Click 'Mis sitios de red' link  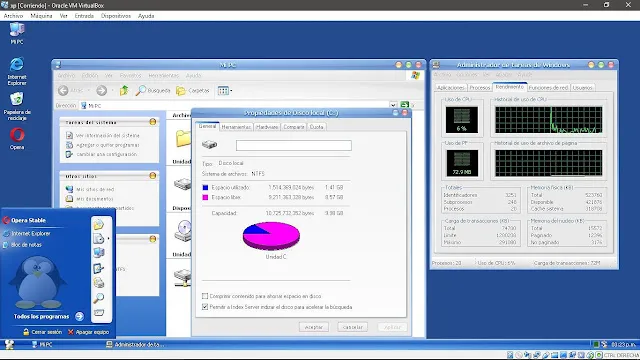pos(95,189)
